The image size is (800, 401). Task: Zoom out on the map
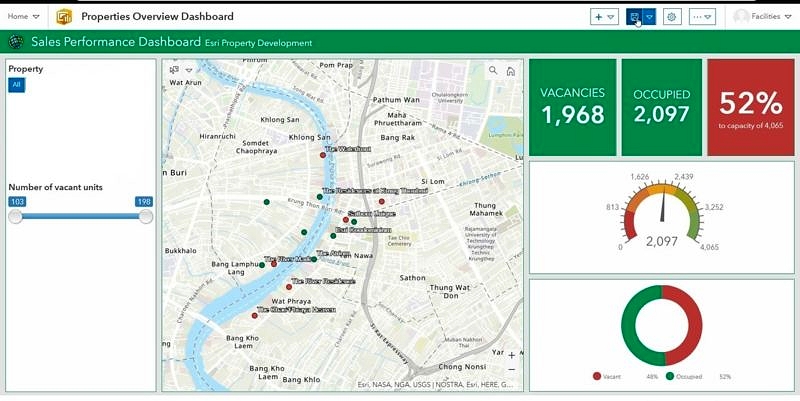click(512, 369)
